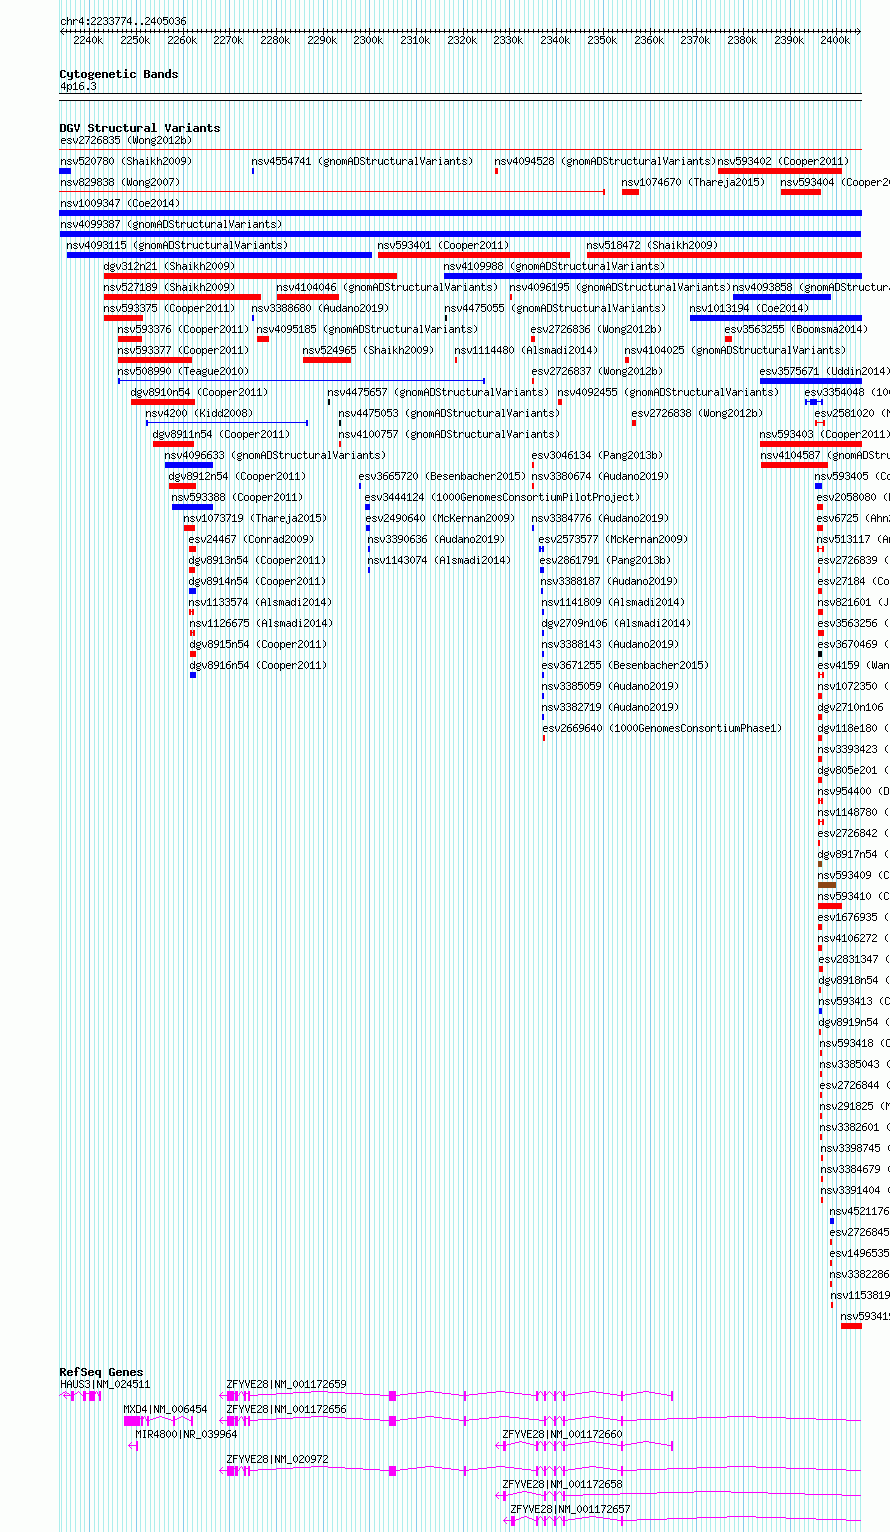Click the long blue bar of nsv1009347
Image resolution: width=890 pixels, height=1532 pixels.
tap(460, 213)
